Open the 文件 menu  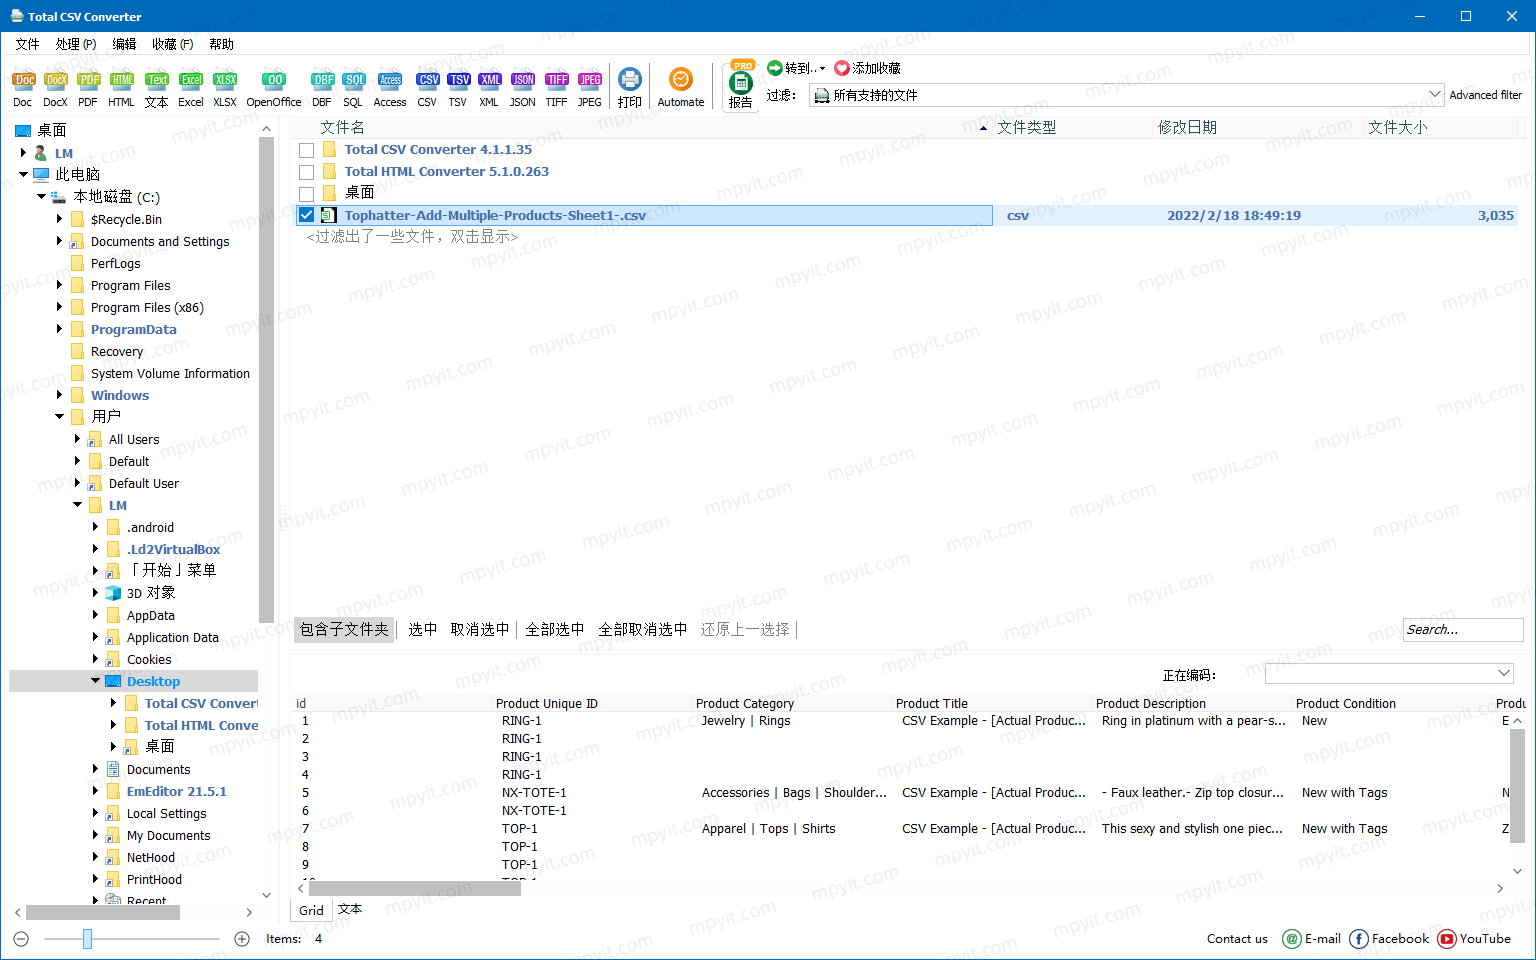pyautogui.click(x=28, y=44)
